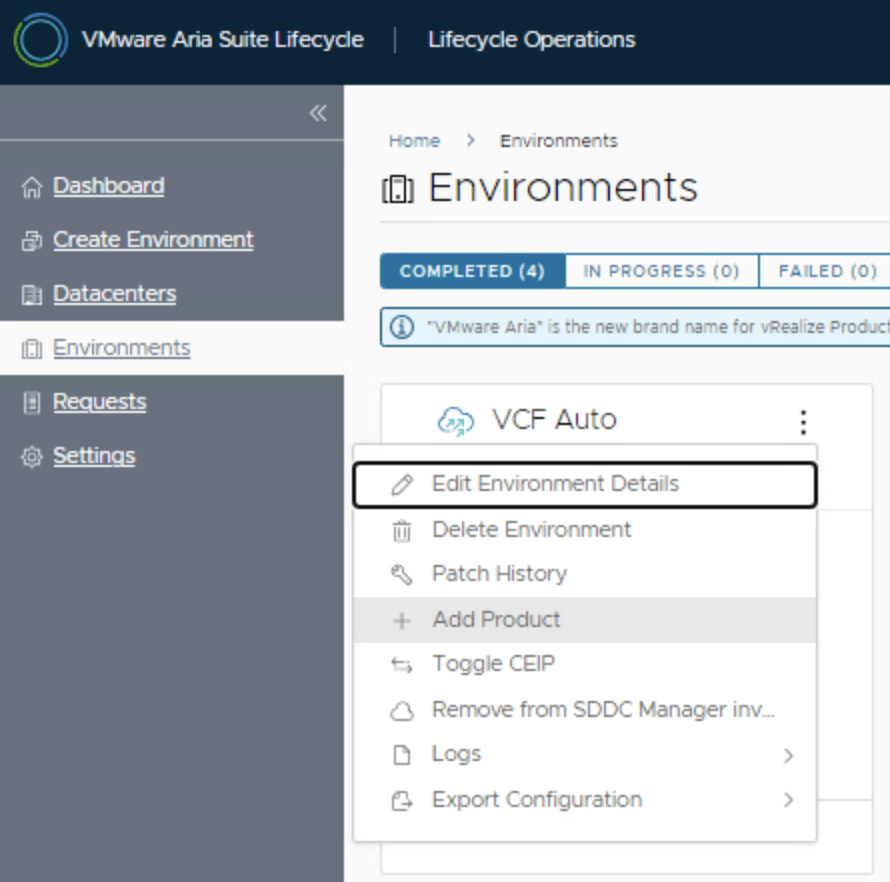Click the VMware Aria Suite Lifecycle logo
890x882 pixels.
40,41
